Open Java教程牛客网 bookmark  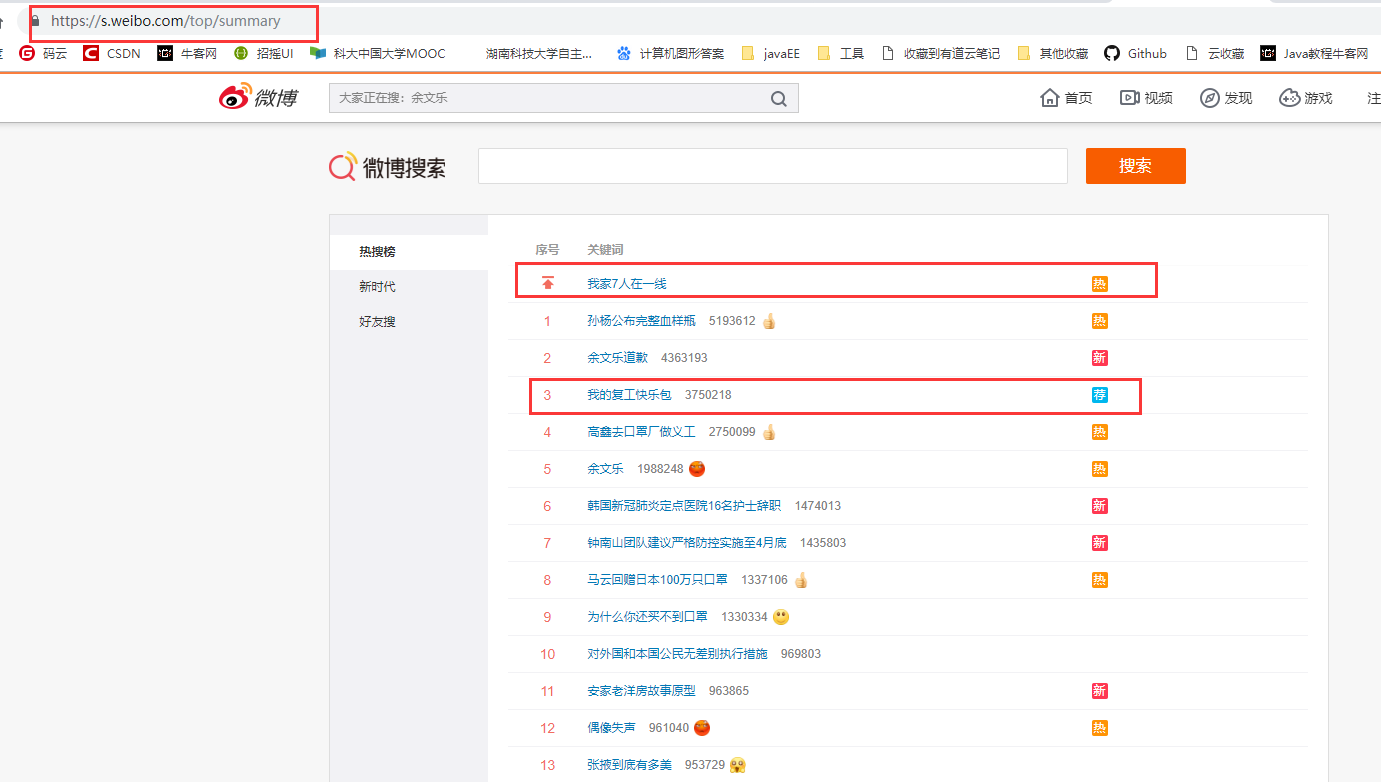pos(1314,54)
